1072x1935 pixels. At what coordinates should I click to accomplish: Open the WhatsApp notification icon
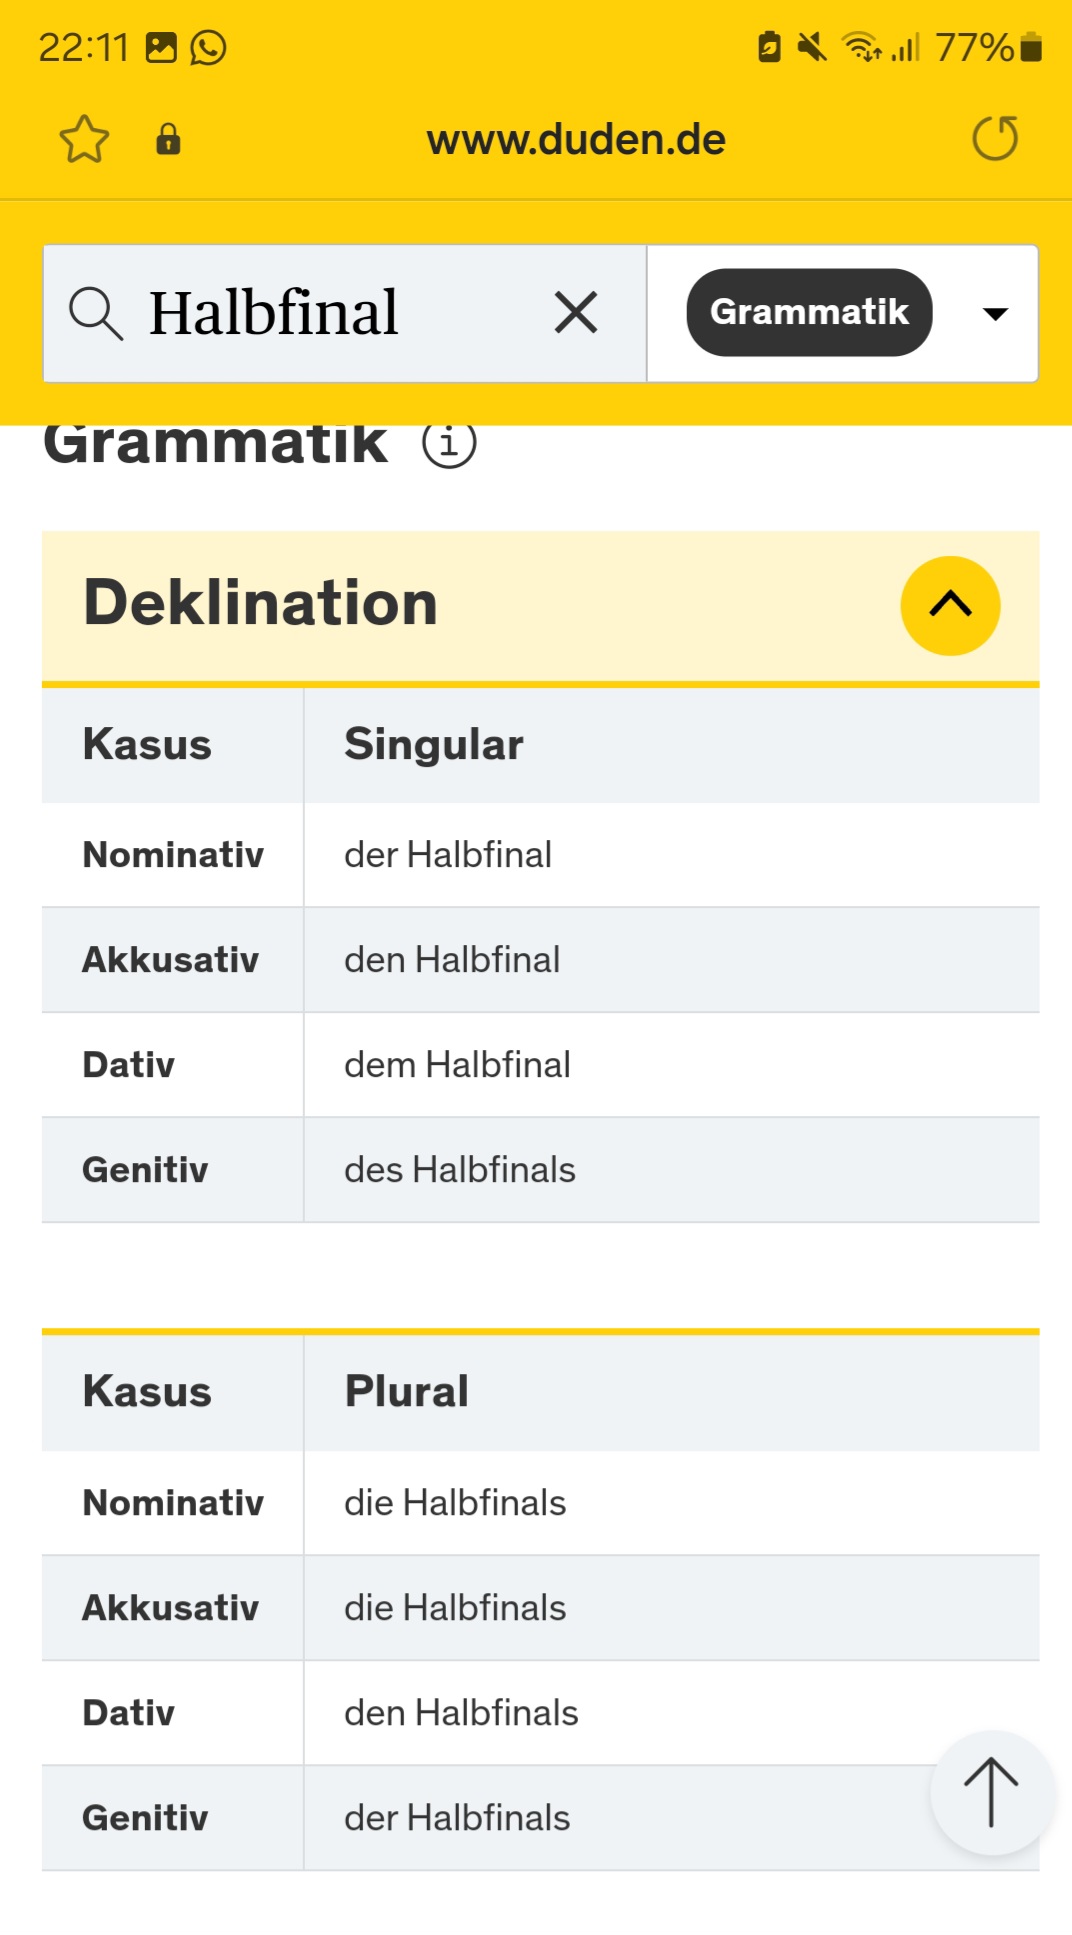(x=208, y=47)
